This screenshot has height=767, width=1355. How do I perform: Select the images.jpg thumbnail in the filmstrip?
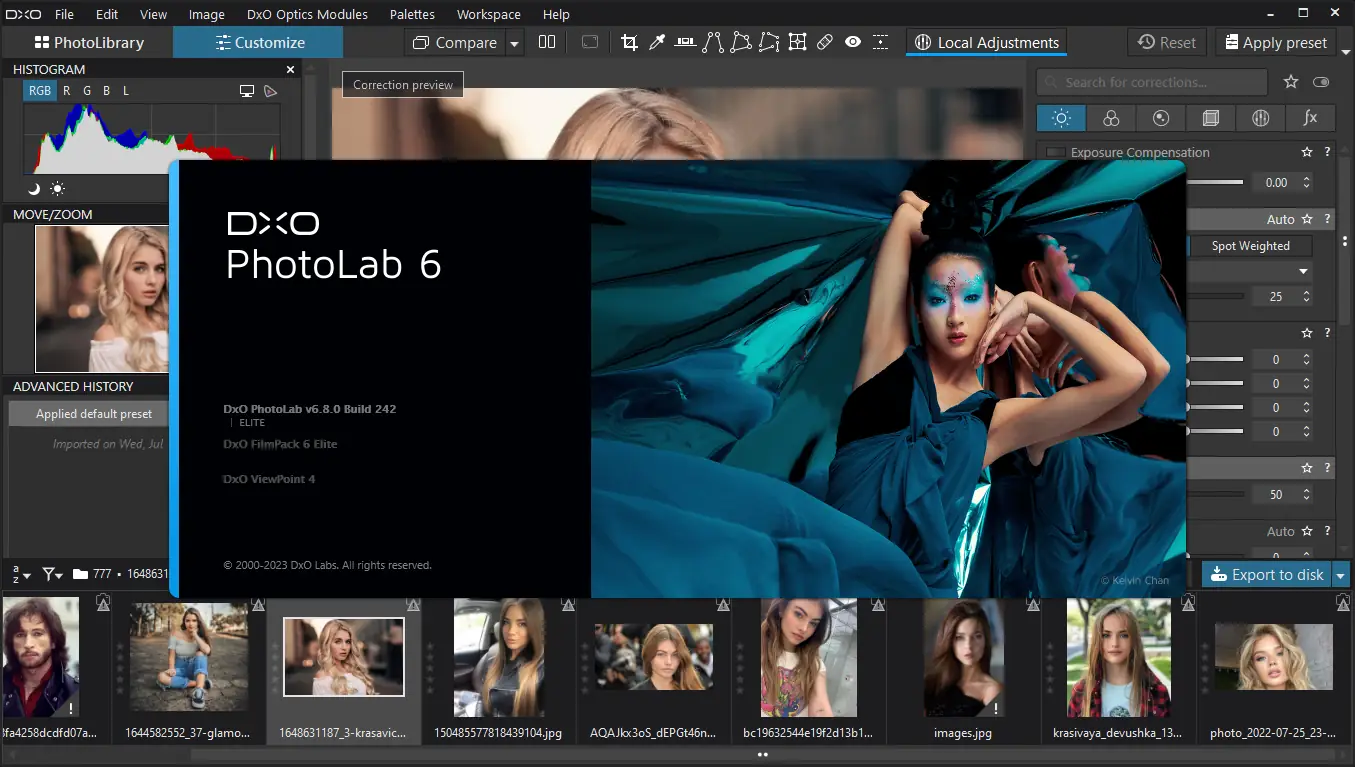tap(963, 658)
